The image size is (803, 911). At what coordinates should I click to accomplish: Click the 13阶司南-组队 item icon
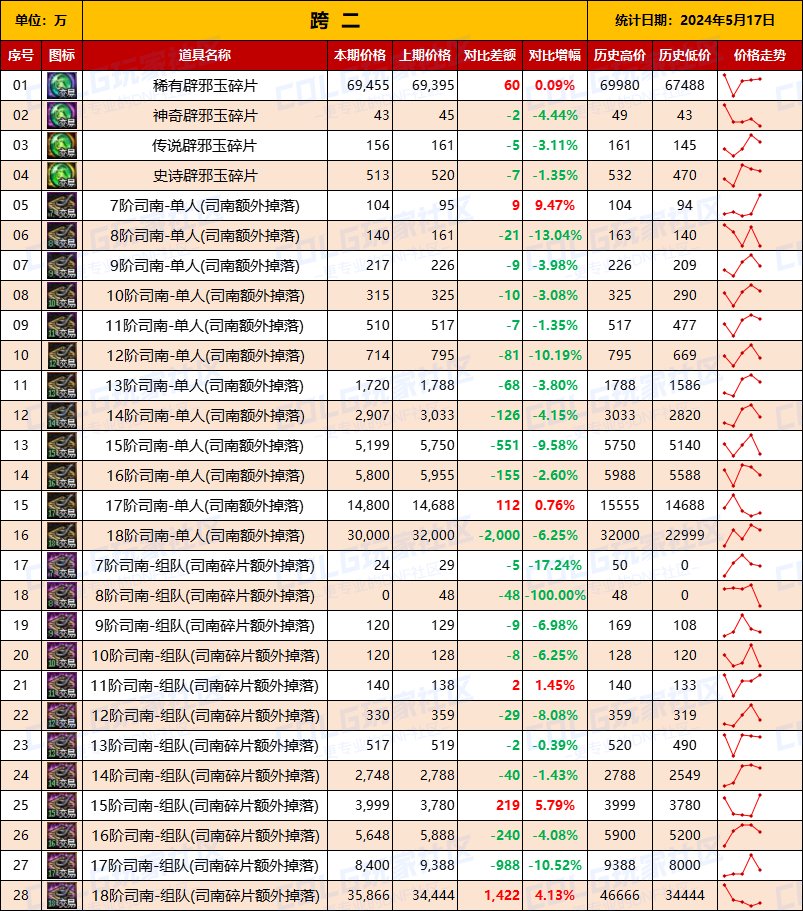point(62,745)
